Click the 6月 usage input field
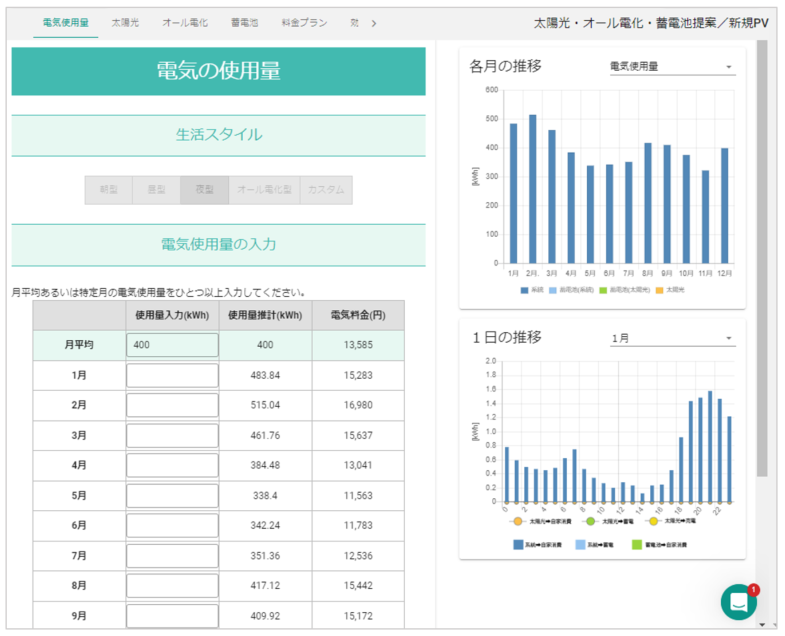The width and height of the screenshot is (785, 636). pos(172,525)
